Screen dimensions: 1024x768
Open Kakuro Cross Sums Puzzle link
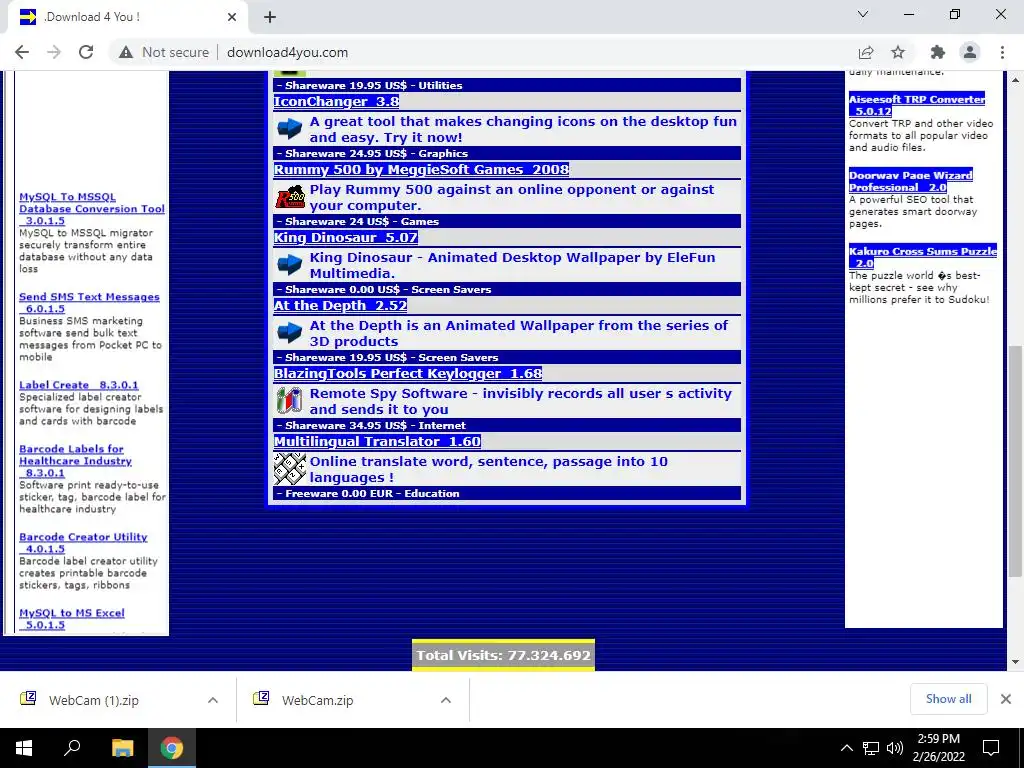(923, 257)
